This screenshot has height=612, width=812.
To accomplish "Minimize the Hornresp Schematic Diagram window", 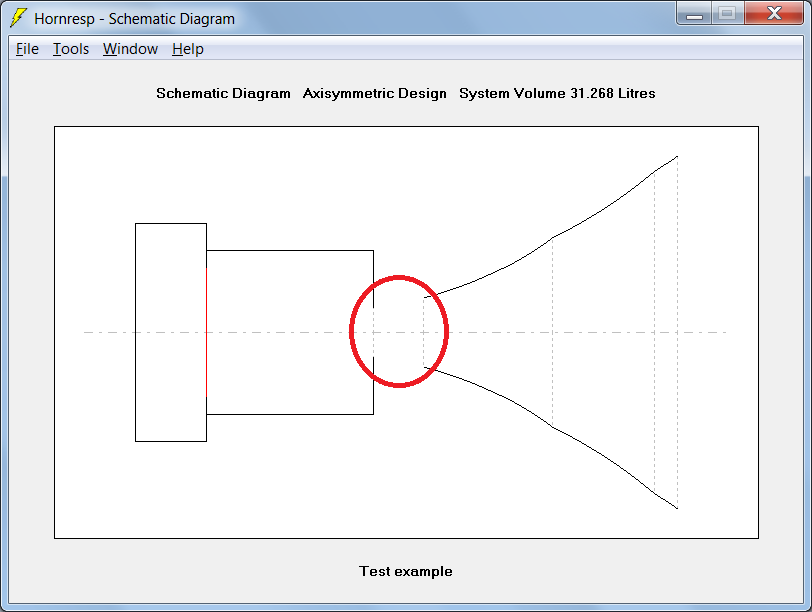I will point(694,14).
